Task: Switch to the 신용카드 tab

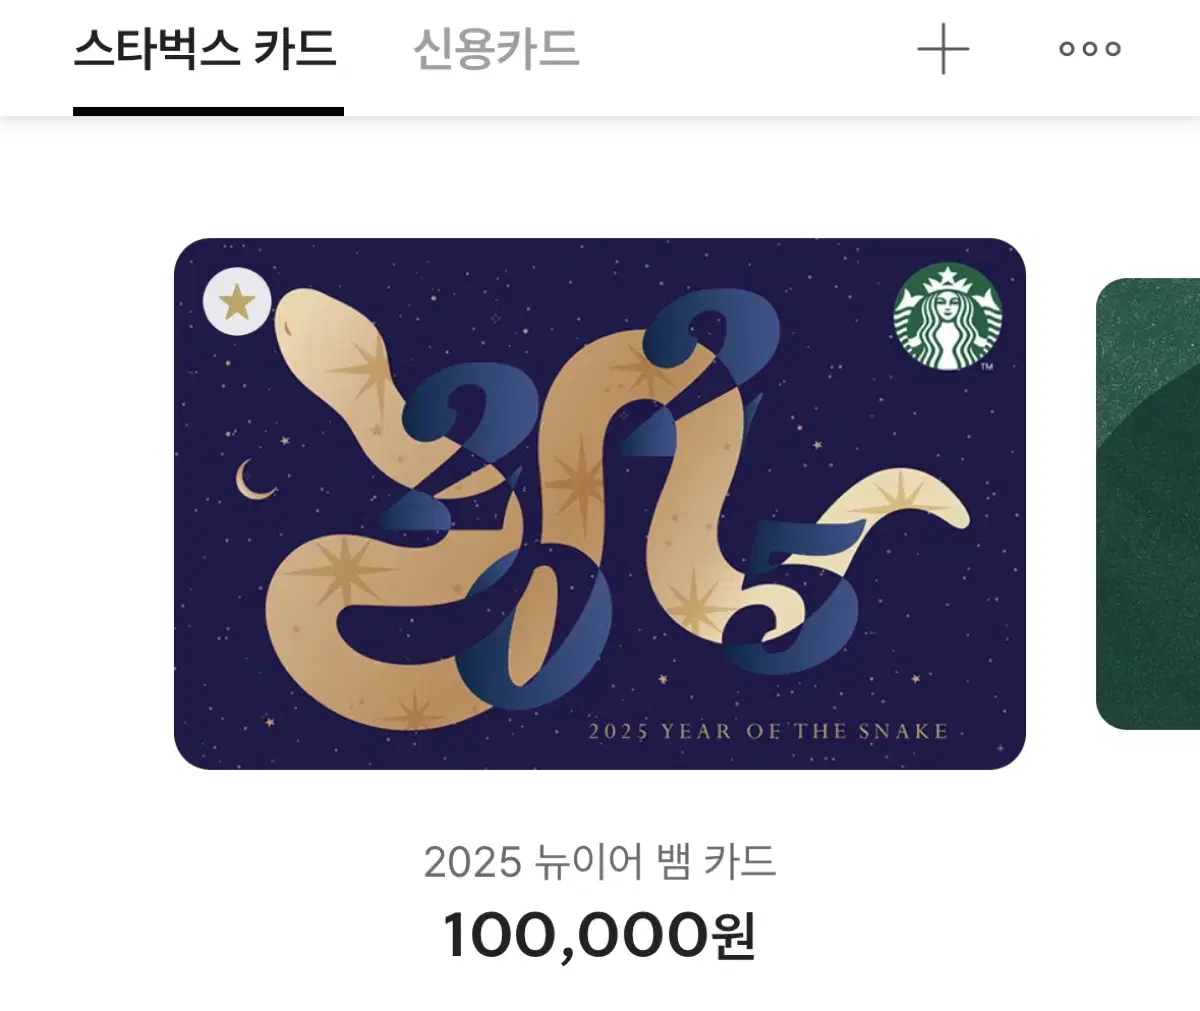Action: (x=496, y=49)
